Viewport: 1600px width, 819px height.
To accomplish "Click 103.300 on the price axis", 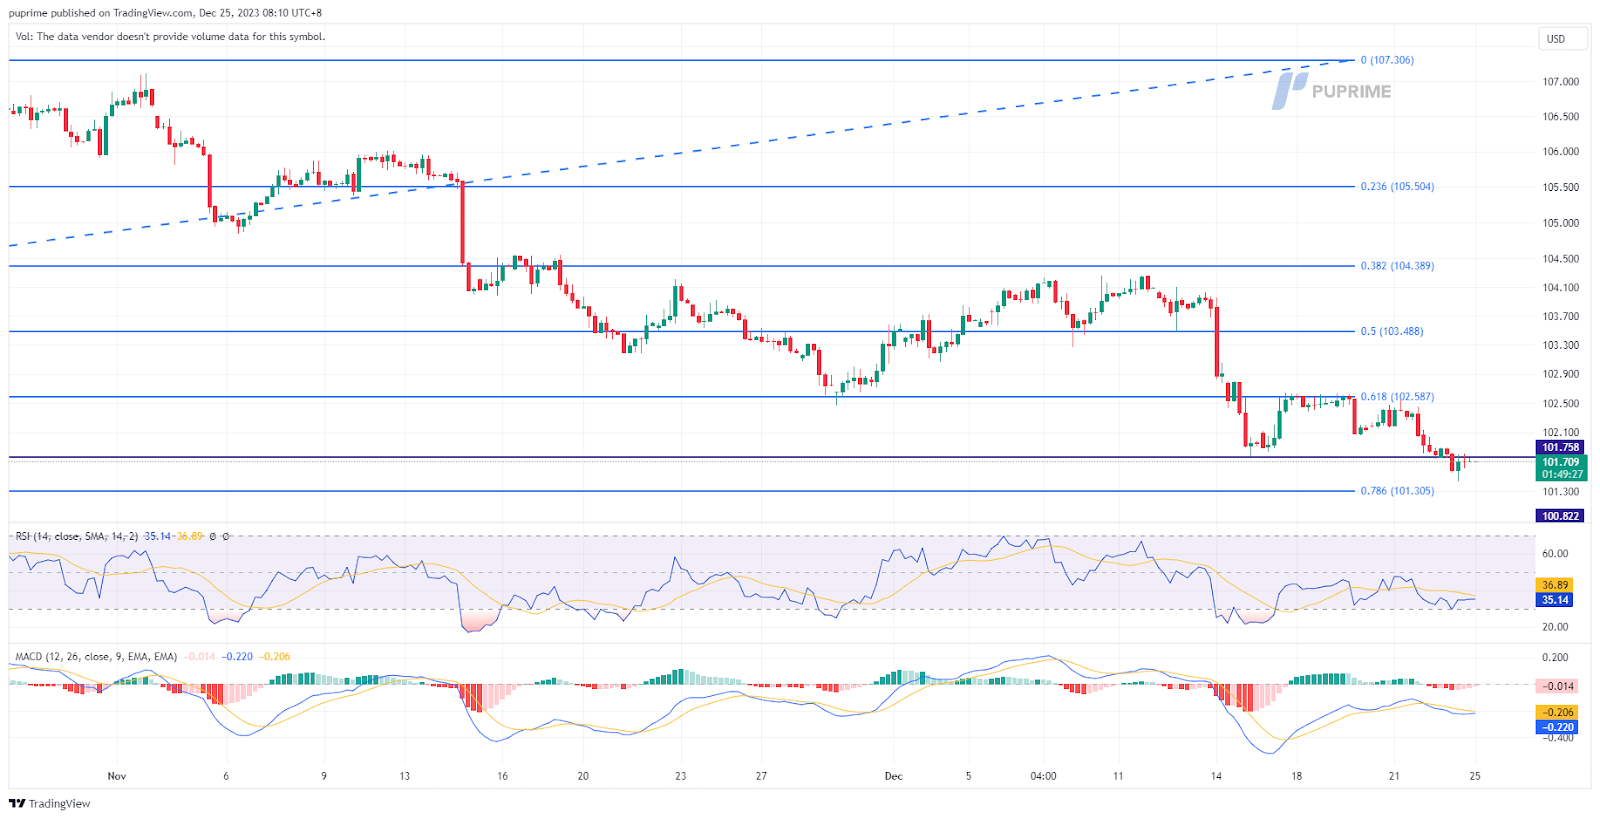I will click(x=1560, y=345).
